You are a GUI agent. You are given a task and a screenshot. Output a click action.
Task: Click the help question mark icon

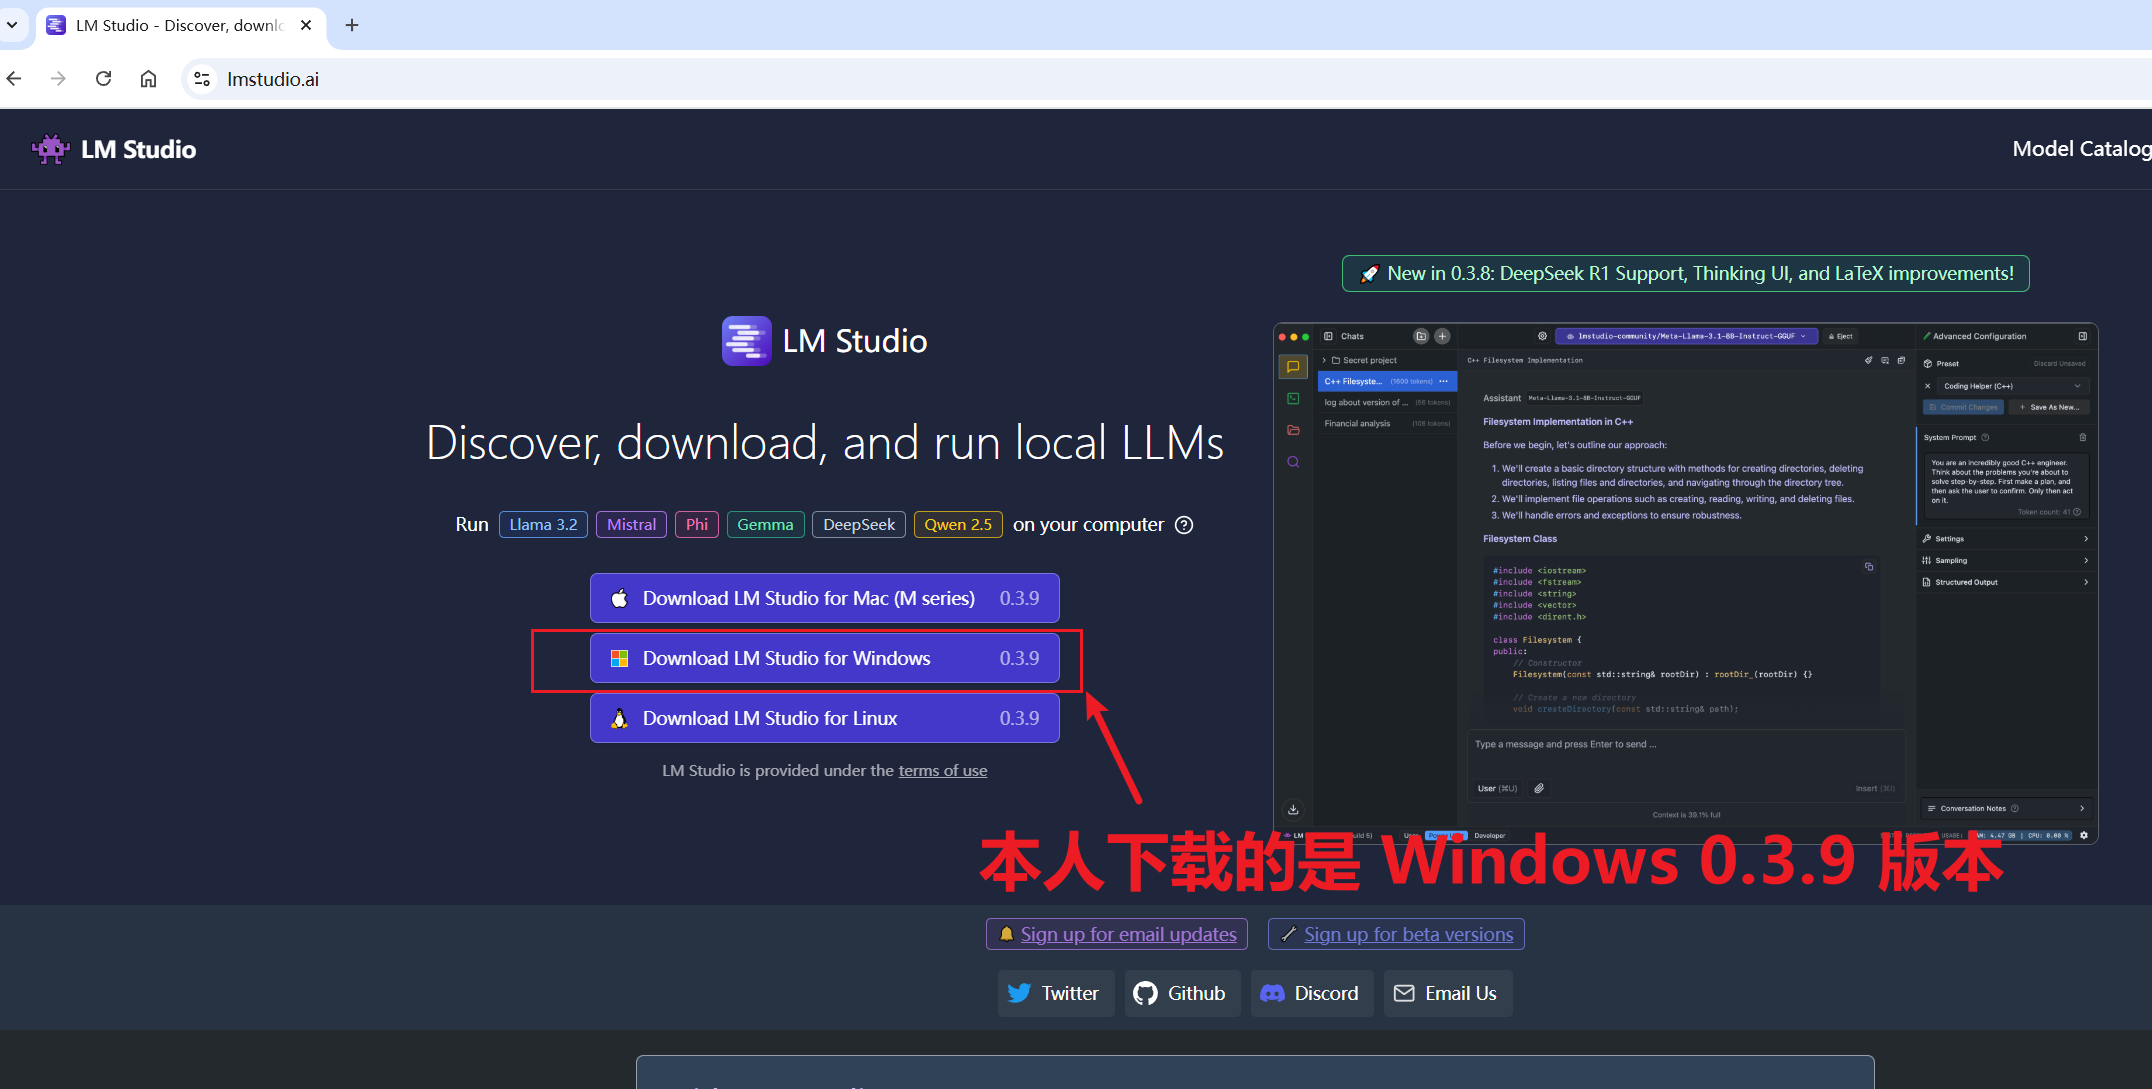coord(1184,525)
